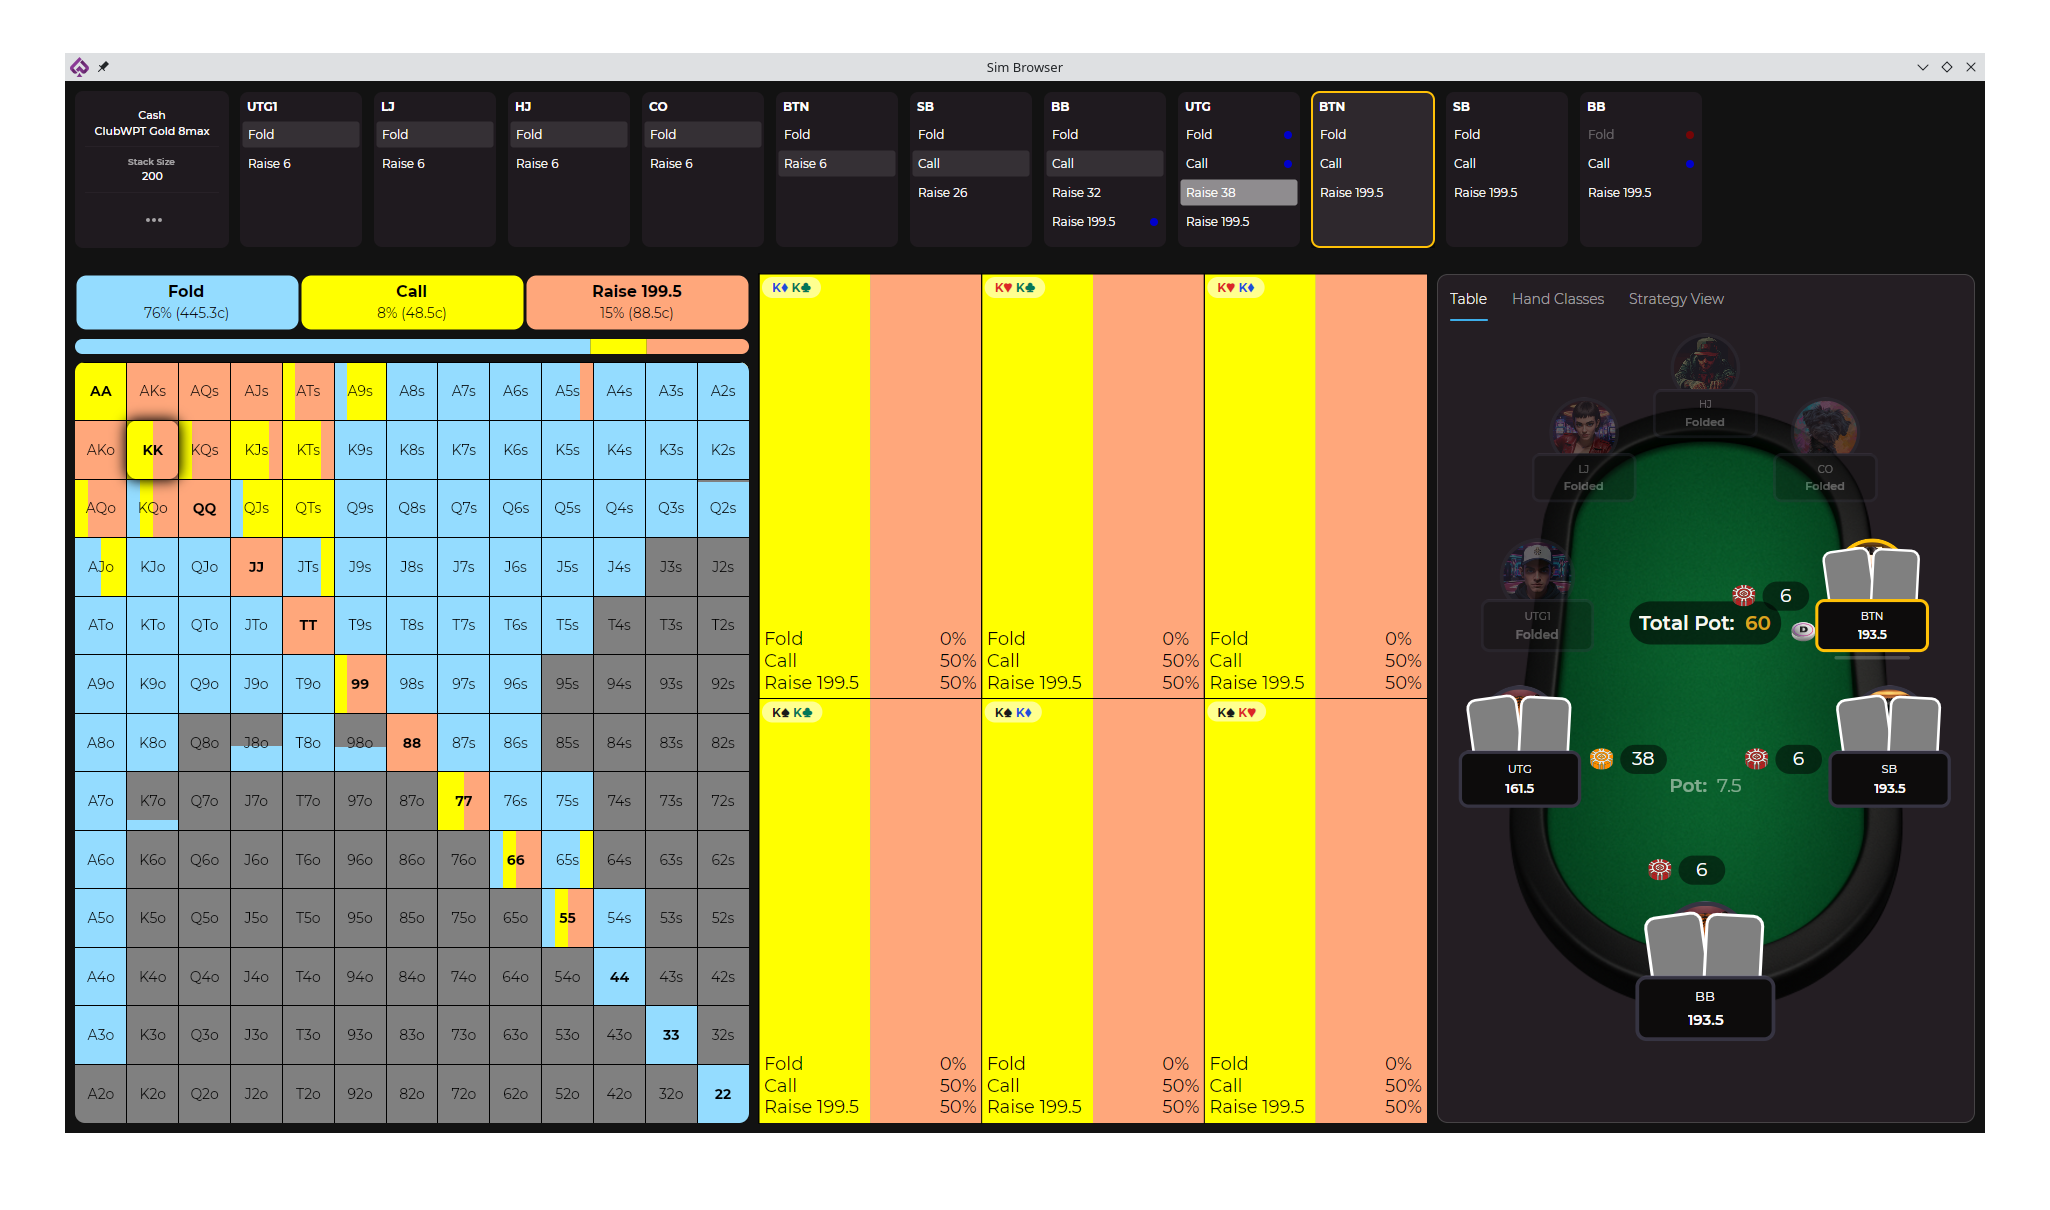Select the Call 8% action summary
The image size is (2050, 1210).
pos(412,302)
